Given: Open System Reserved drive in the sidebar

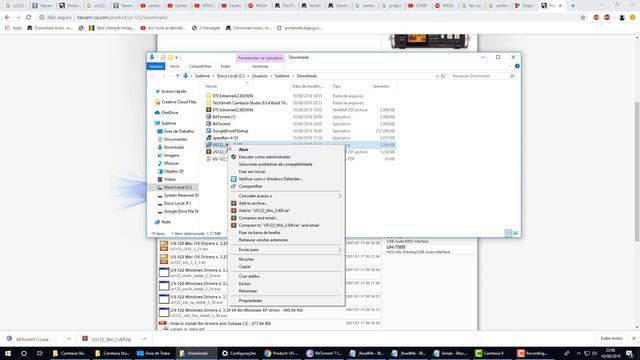Looking at the screenshot, I should [181, 196].
